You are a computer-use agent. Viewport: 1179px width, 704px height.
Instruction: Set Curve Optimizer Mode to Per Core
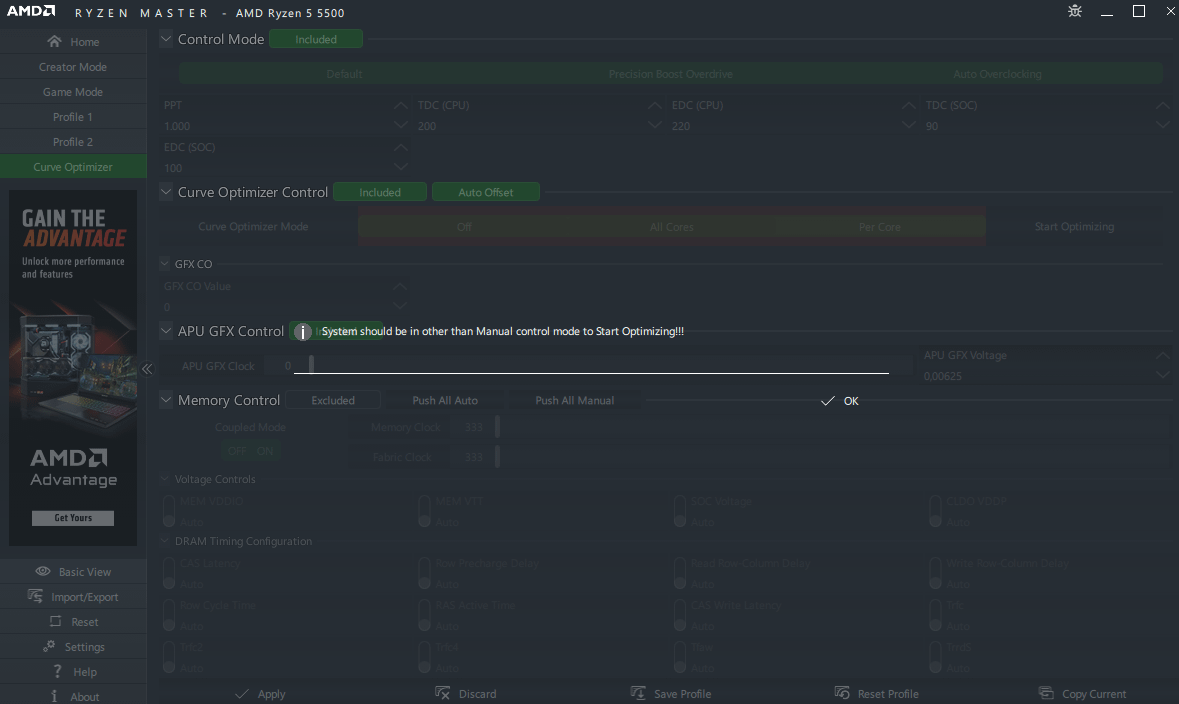coord(880,226)
